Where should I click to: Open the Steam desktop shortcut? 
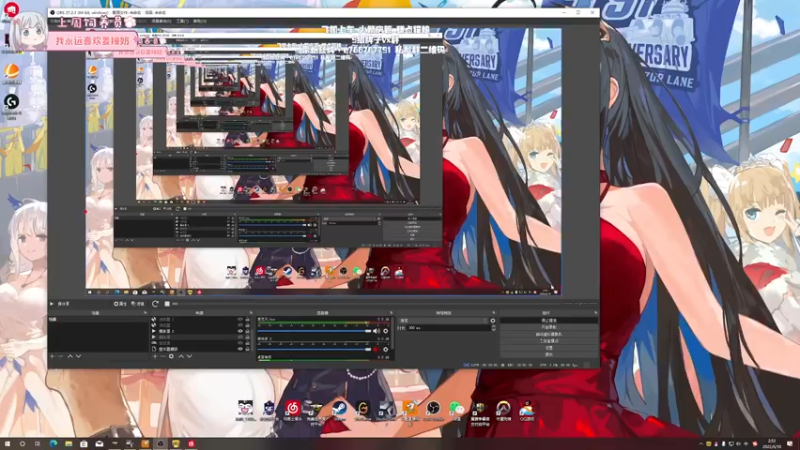[x=339, y=410]
